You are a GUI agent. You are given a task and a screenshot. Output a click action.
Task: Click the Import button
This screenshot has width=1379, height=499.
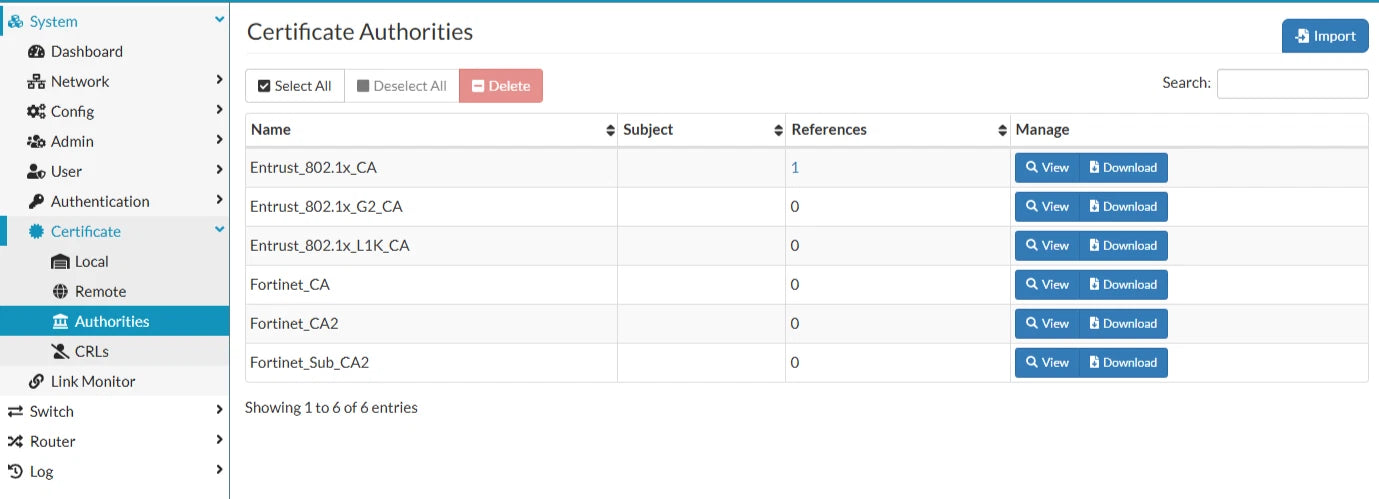(1325, 36)
